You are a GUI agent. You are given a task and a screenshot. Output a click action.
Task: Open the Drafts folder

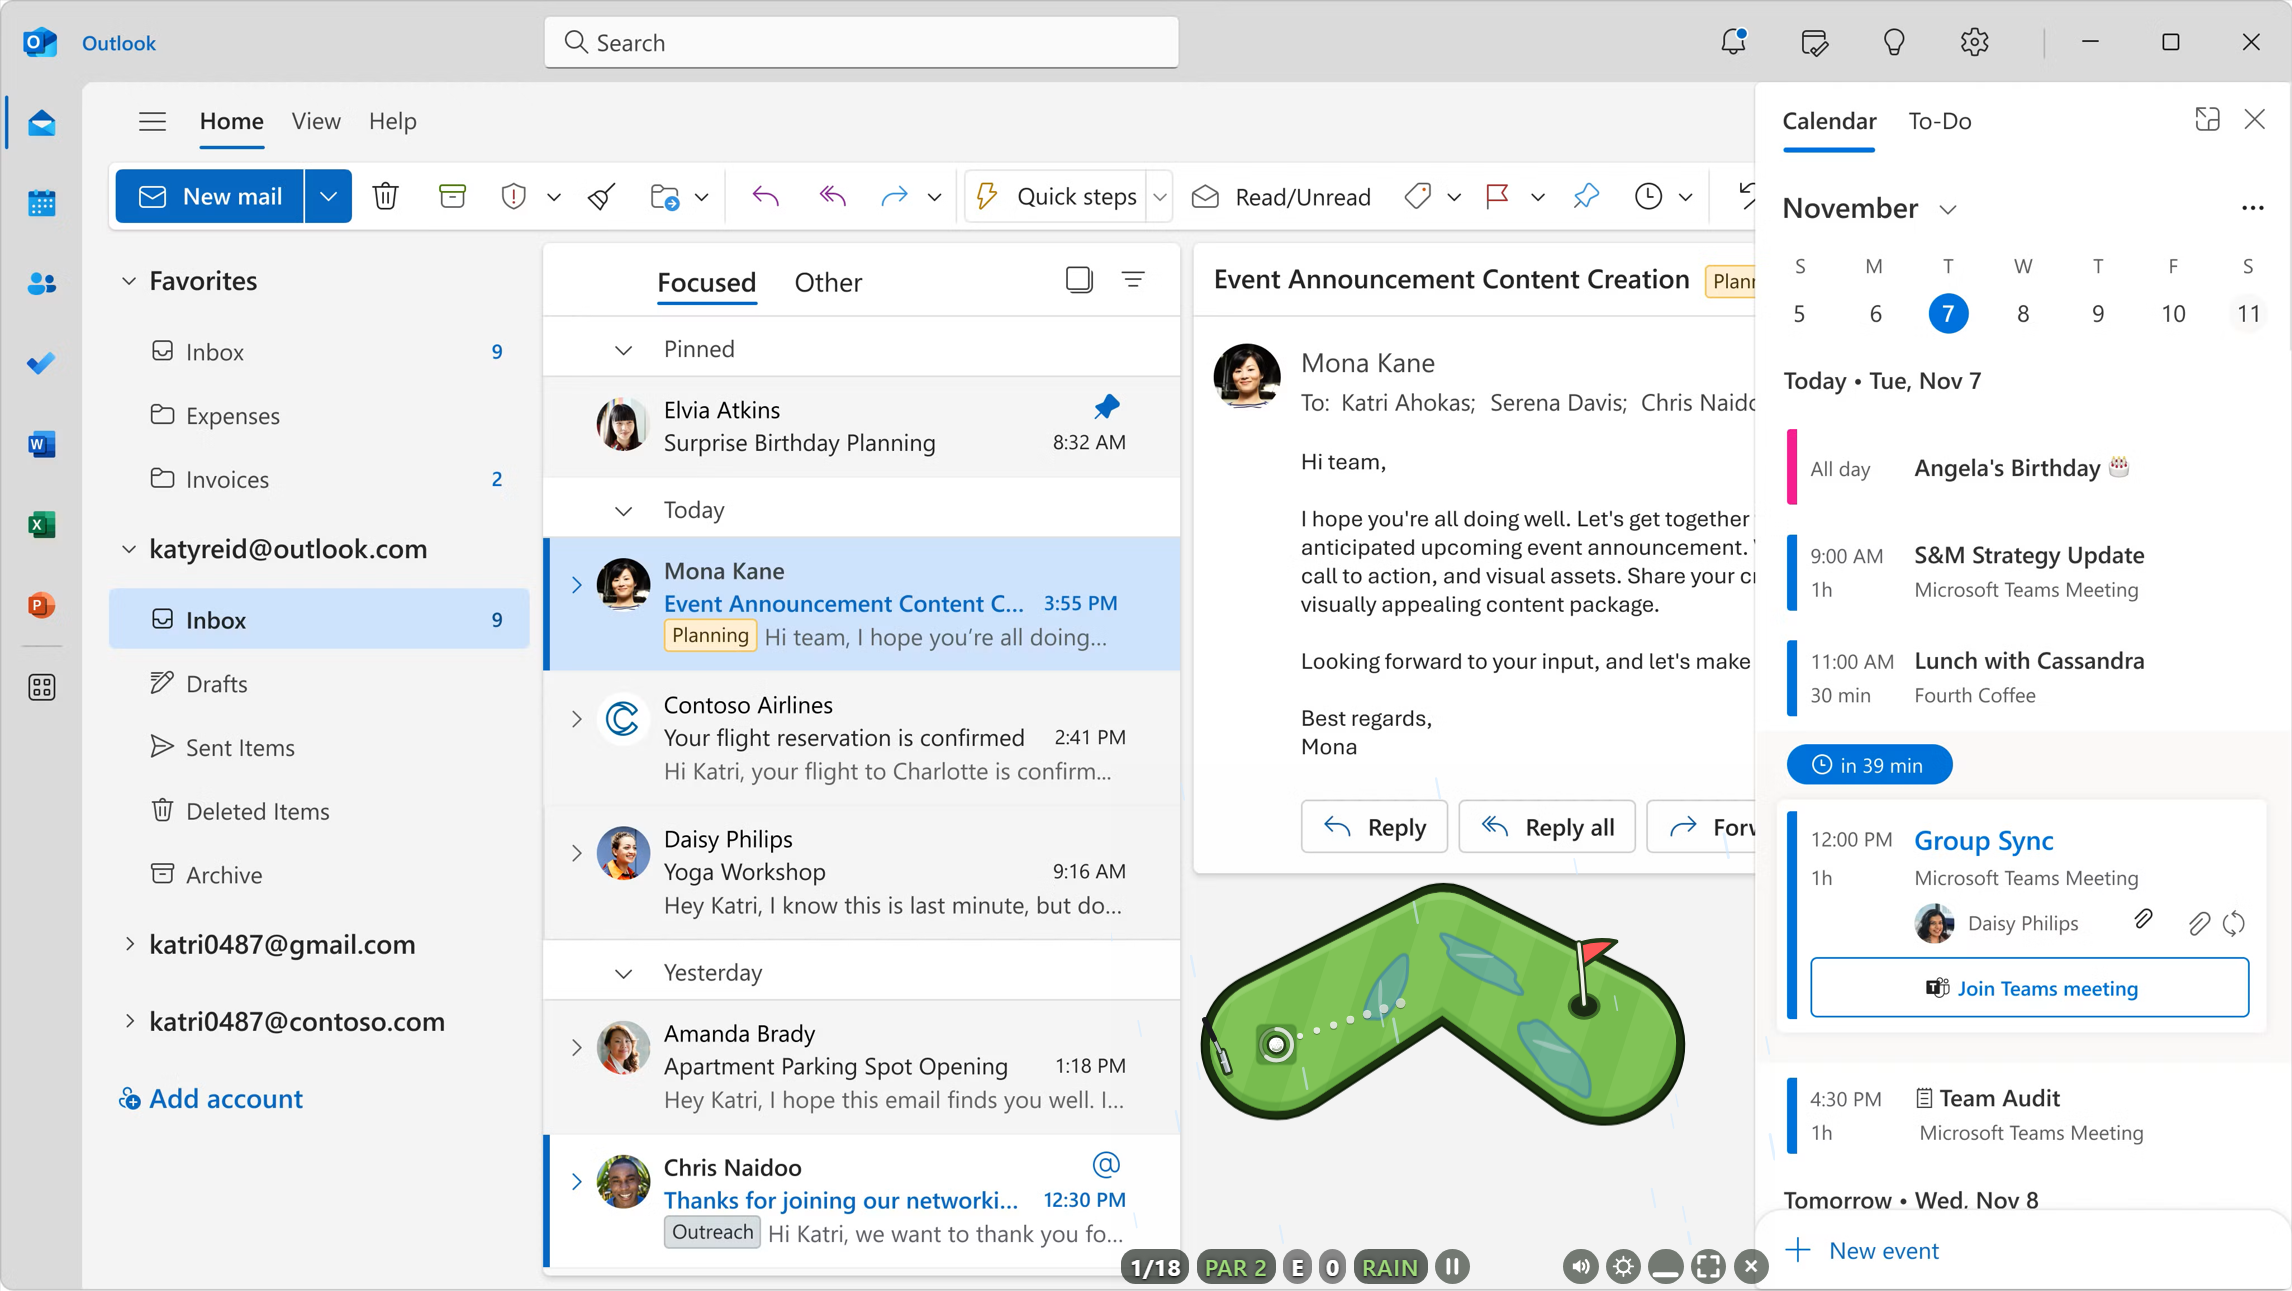319,683
